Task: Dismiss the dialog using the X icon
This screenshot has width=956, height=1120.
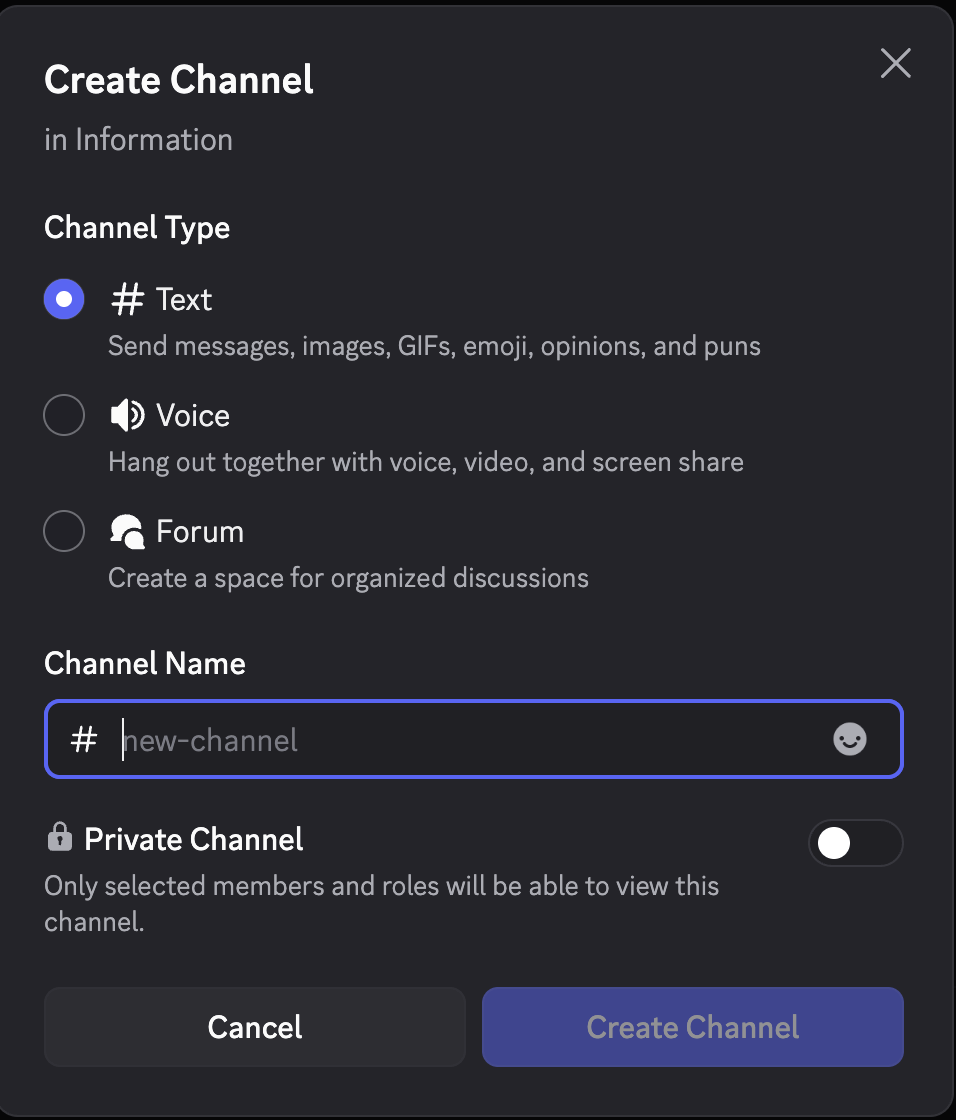Action: click(895, 63)
